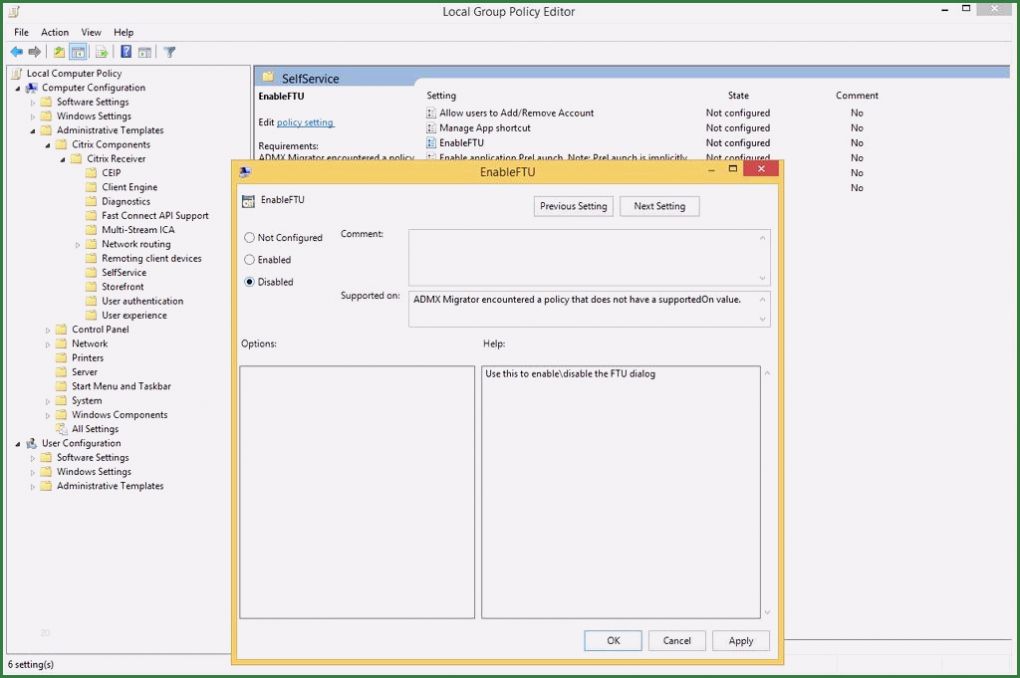The image size is (1020, 678).
Task: Click the Filter funnel toolbar icon
Action: (x=170, y=52)
